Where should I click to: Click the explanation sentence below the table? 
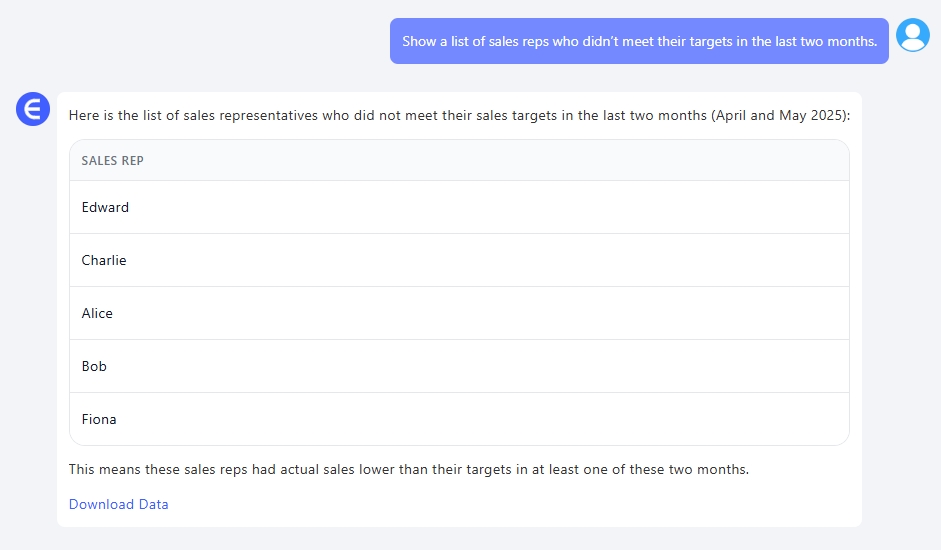click(x=408, y=469)
